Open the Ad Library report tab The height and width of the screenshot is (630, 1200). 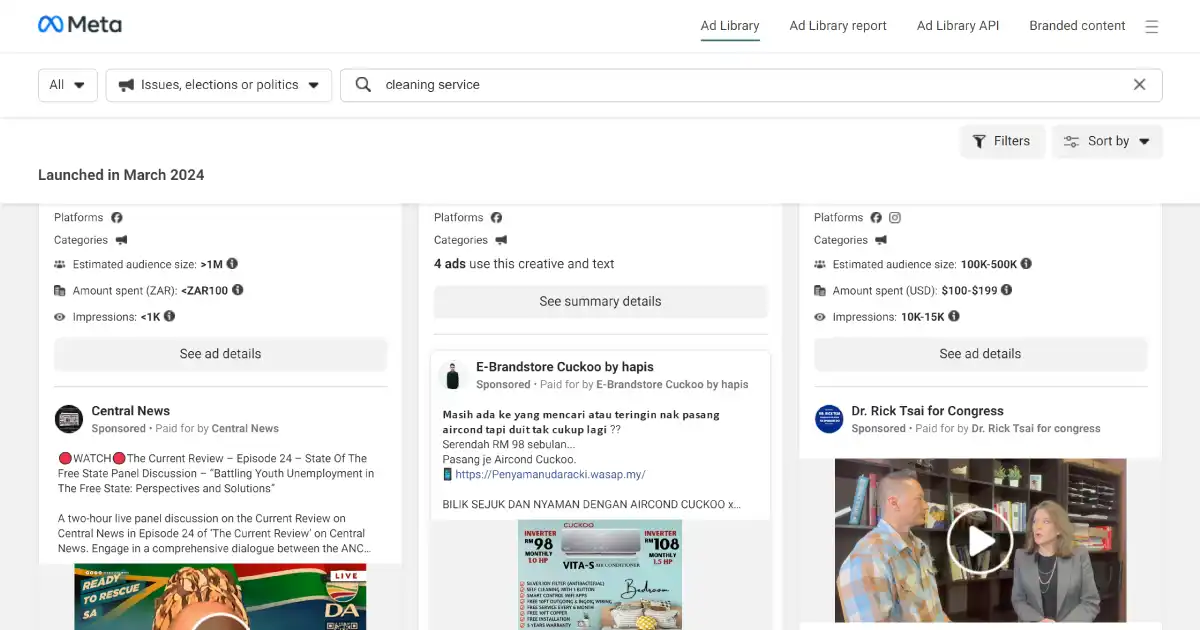click(838, 26)
